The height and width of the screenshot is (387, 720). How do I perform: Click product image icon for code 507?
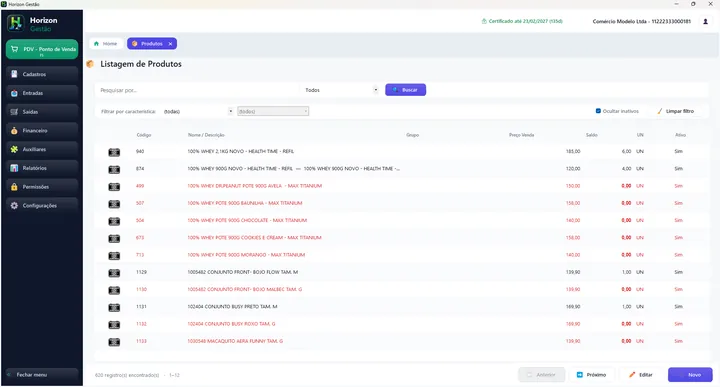click(114, 204)
